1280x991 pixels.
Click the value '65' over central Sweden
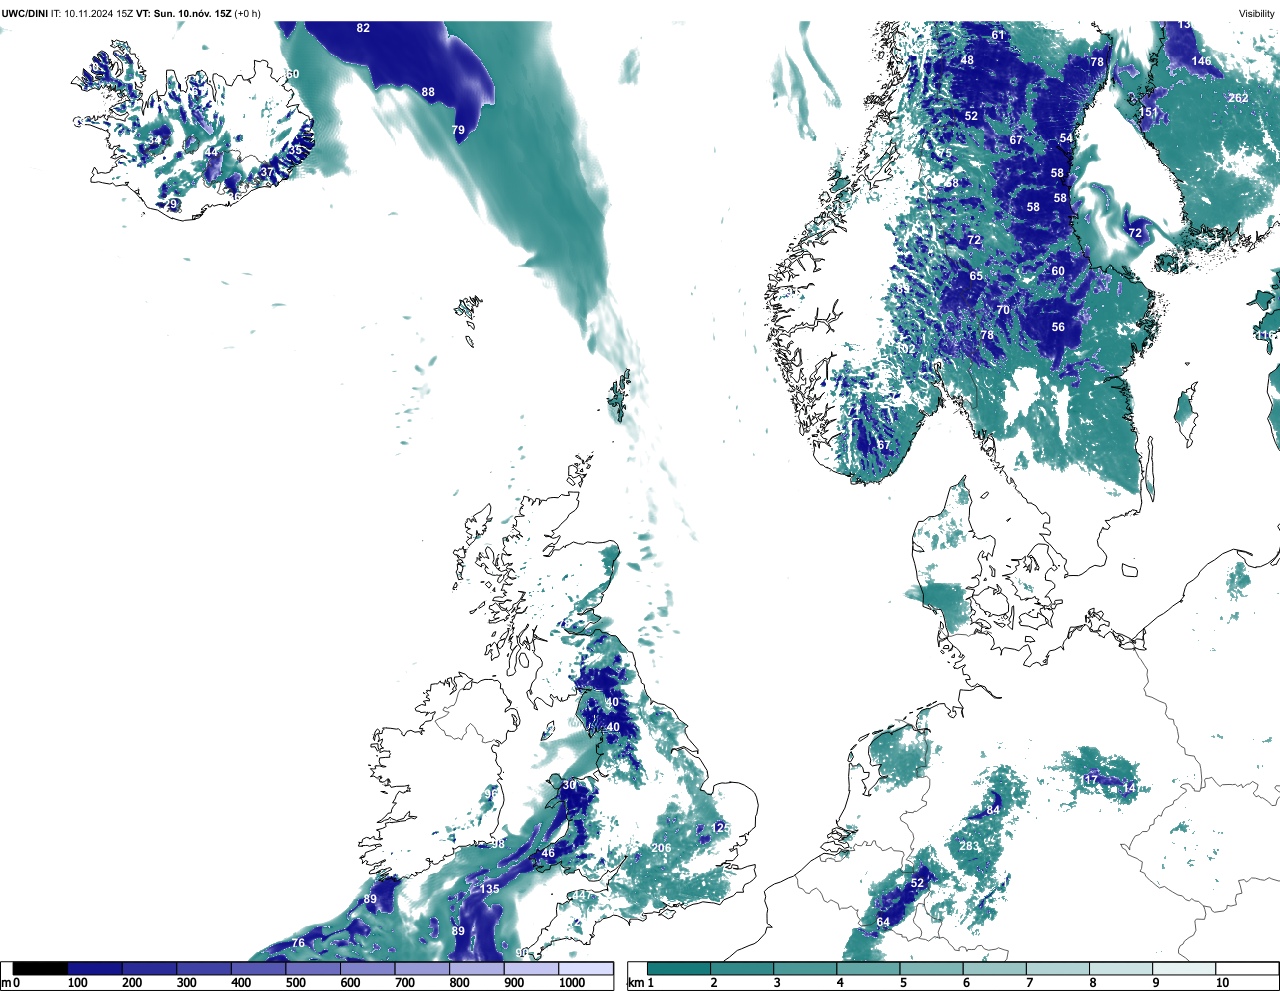click(x=976, y=276)
